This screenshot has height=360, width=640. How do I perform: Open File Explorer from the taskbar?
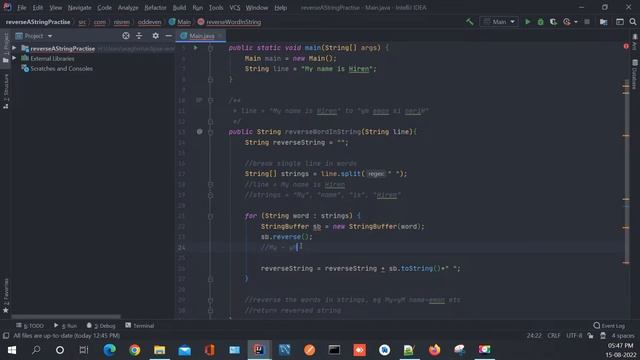tap(160, 350)
